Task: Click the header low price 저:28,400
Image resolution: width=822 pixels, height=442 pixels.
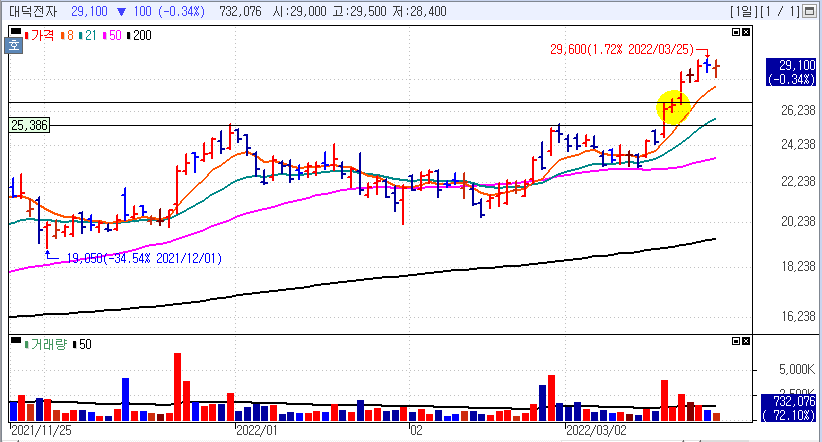Action: pos(419,11)
